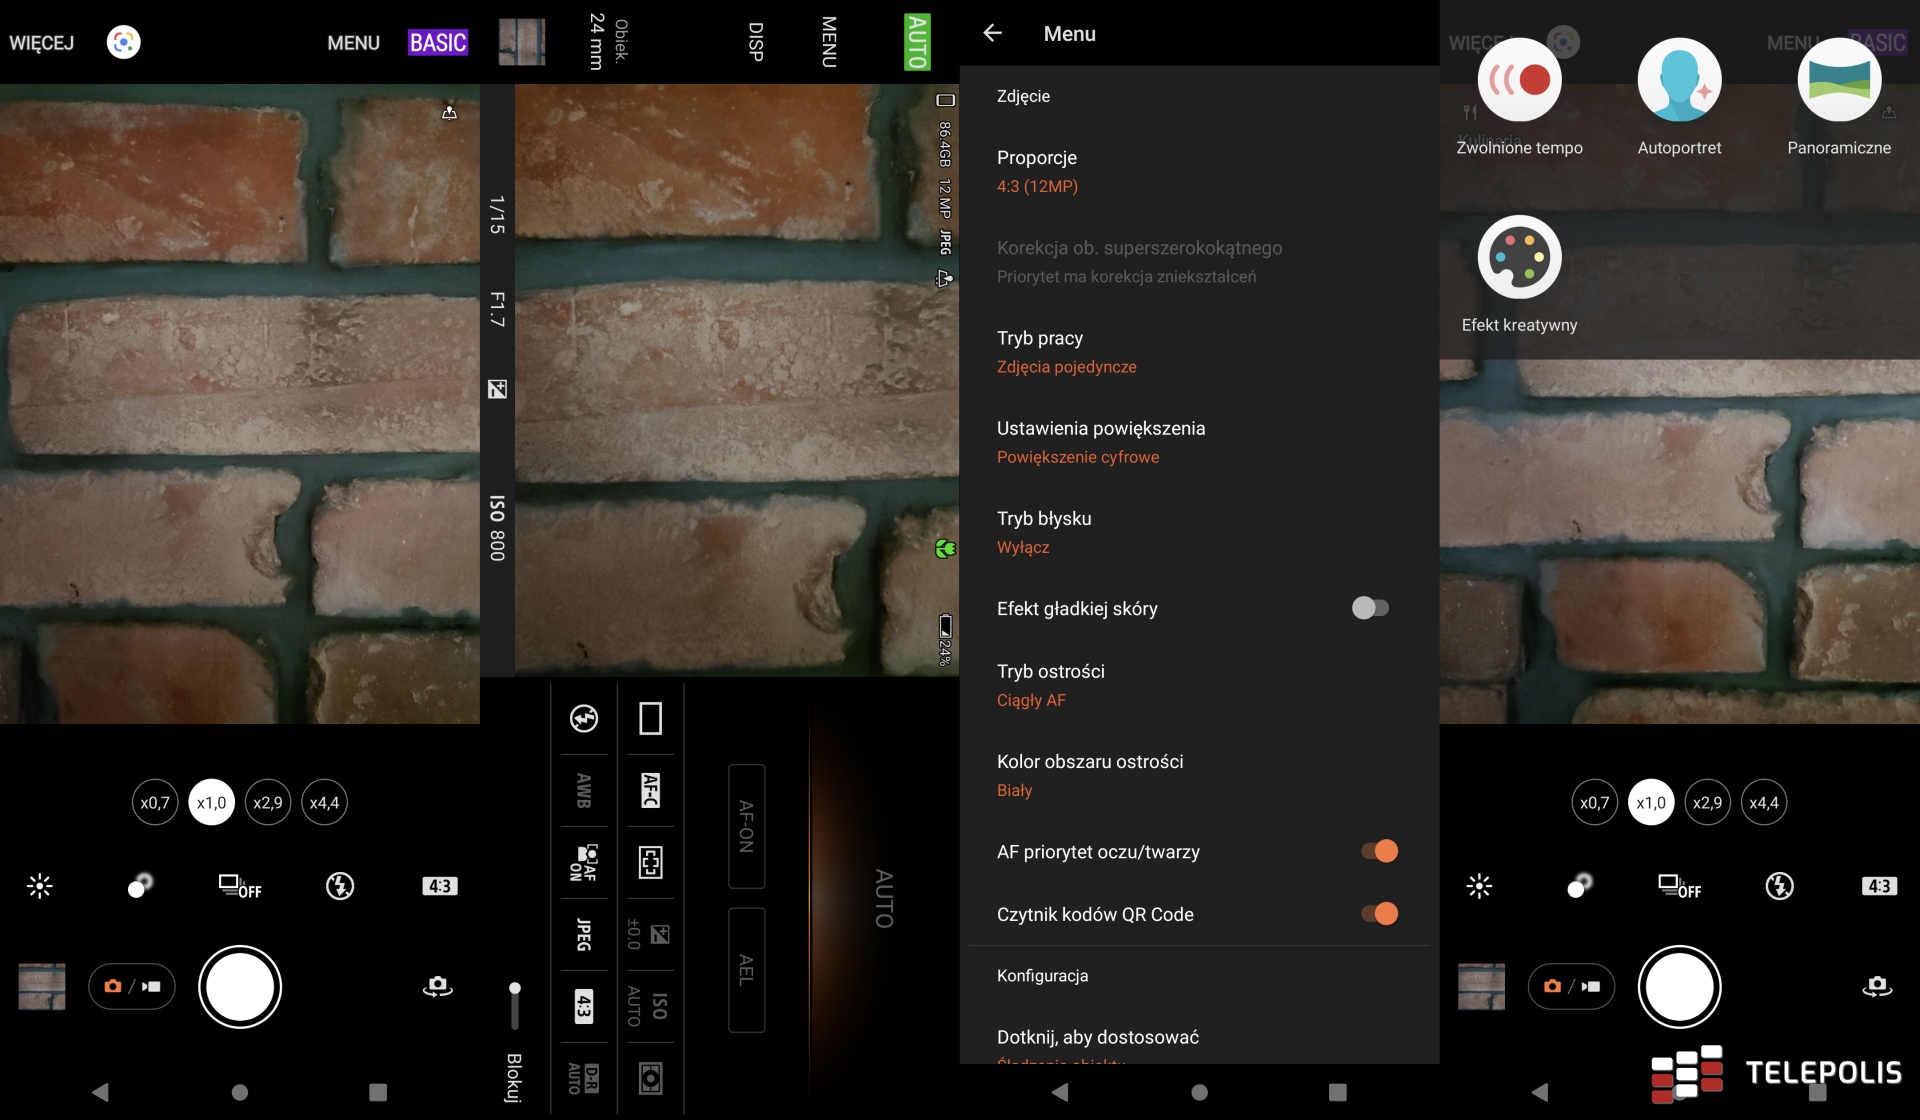Open MENU in left camera view

(x=353, y=43)
